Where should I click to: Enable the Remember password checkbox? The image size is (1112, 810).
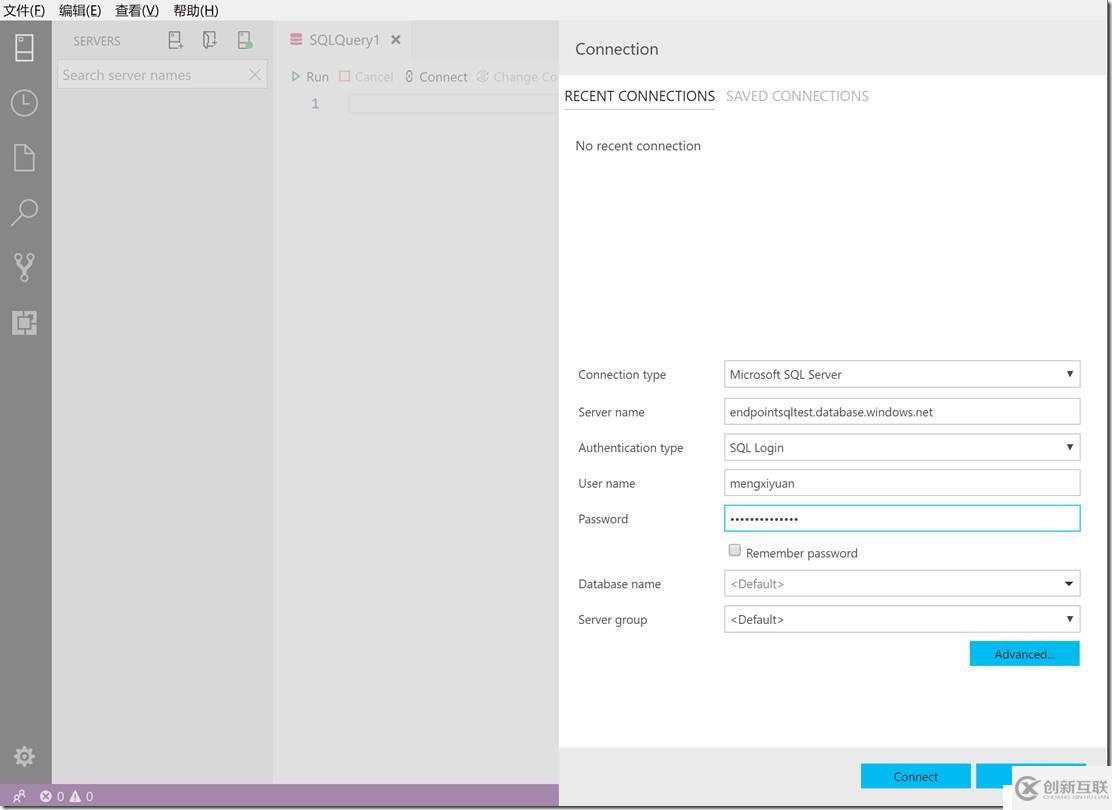[x=735, y=550]
